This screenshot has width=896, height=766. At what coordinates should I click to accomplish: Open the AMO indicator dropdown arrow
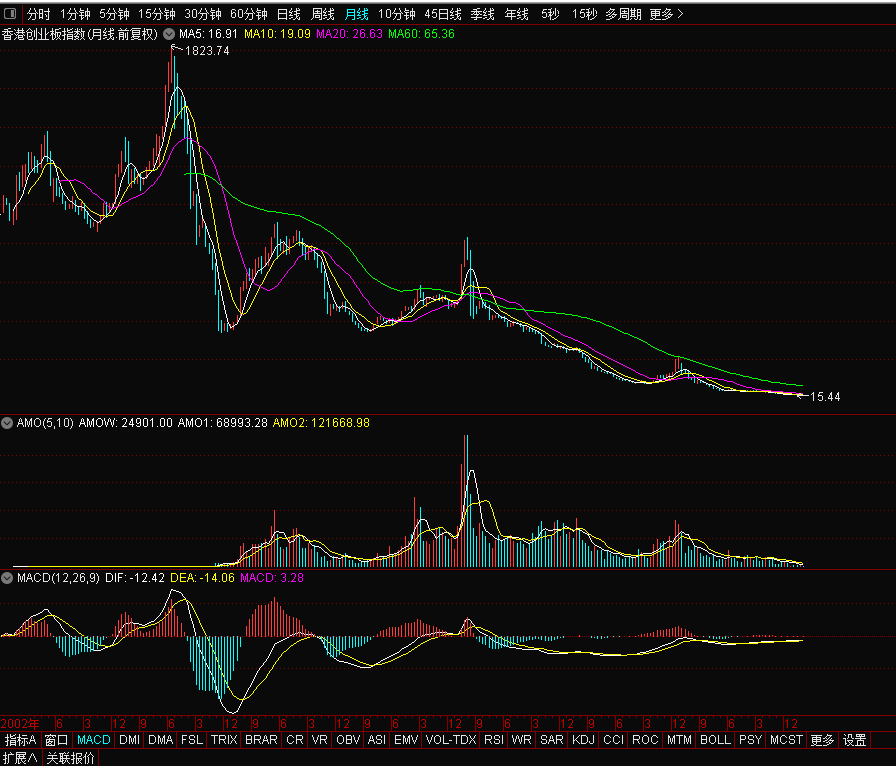point(8,423)
